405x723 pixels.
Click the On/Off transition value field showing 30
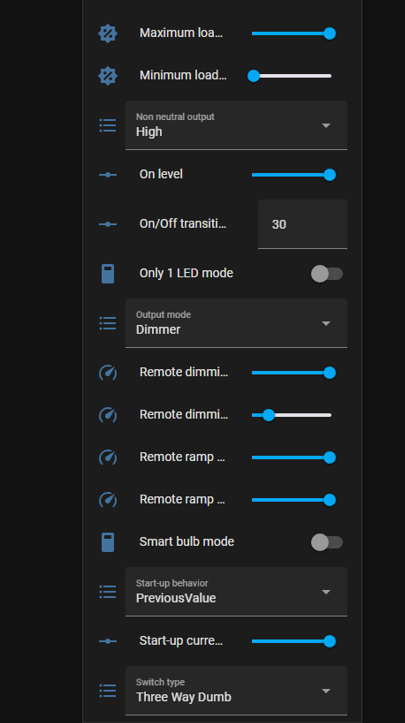(x=303, y=224)
